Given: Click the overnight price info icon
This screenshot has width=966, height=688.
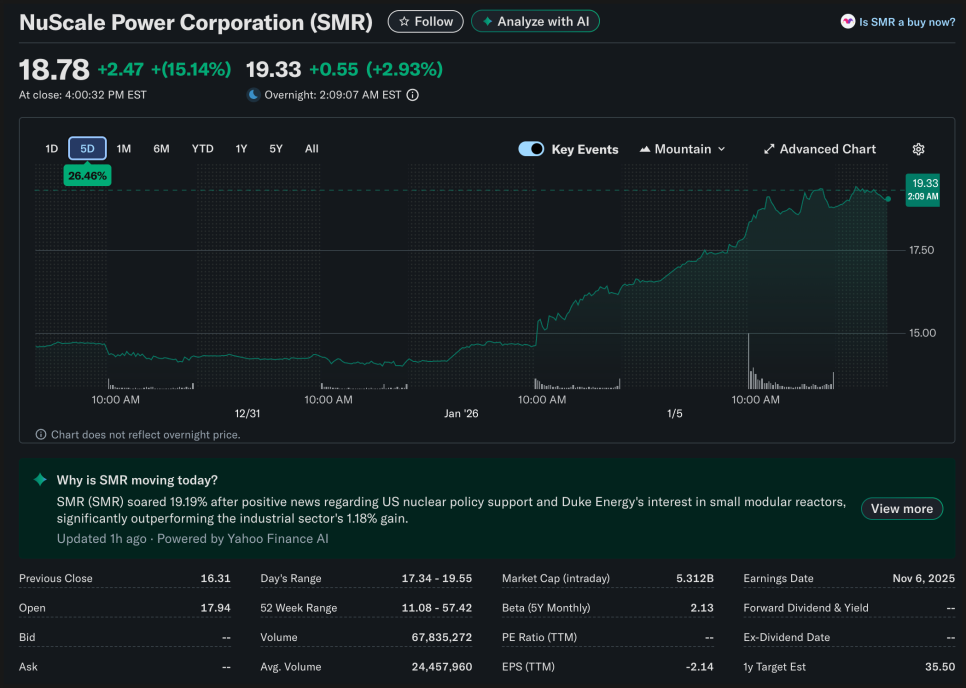Looking at the screenshot, I should click(x=413, y=95).
